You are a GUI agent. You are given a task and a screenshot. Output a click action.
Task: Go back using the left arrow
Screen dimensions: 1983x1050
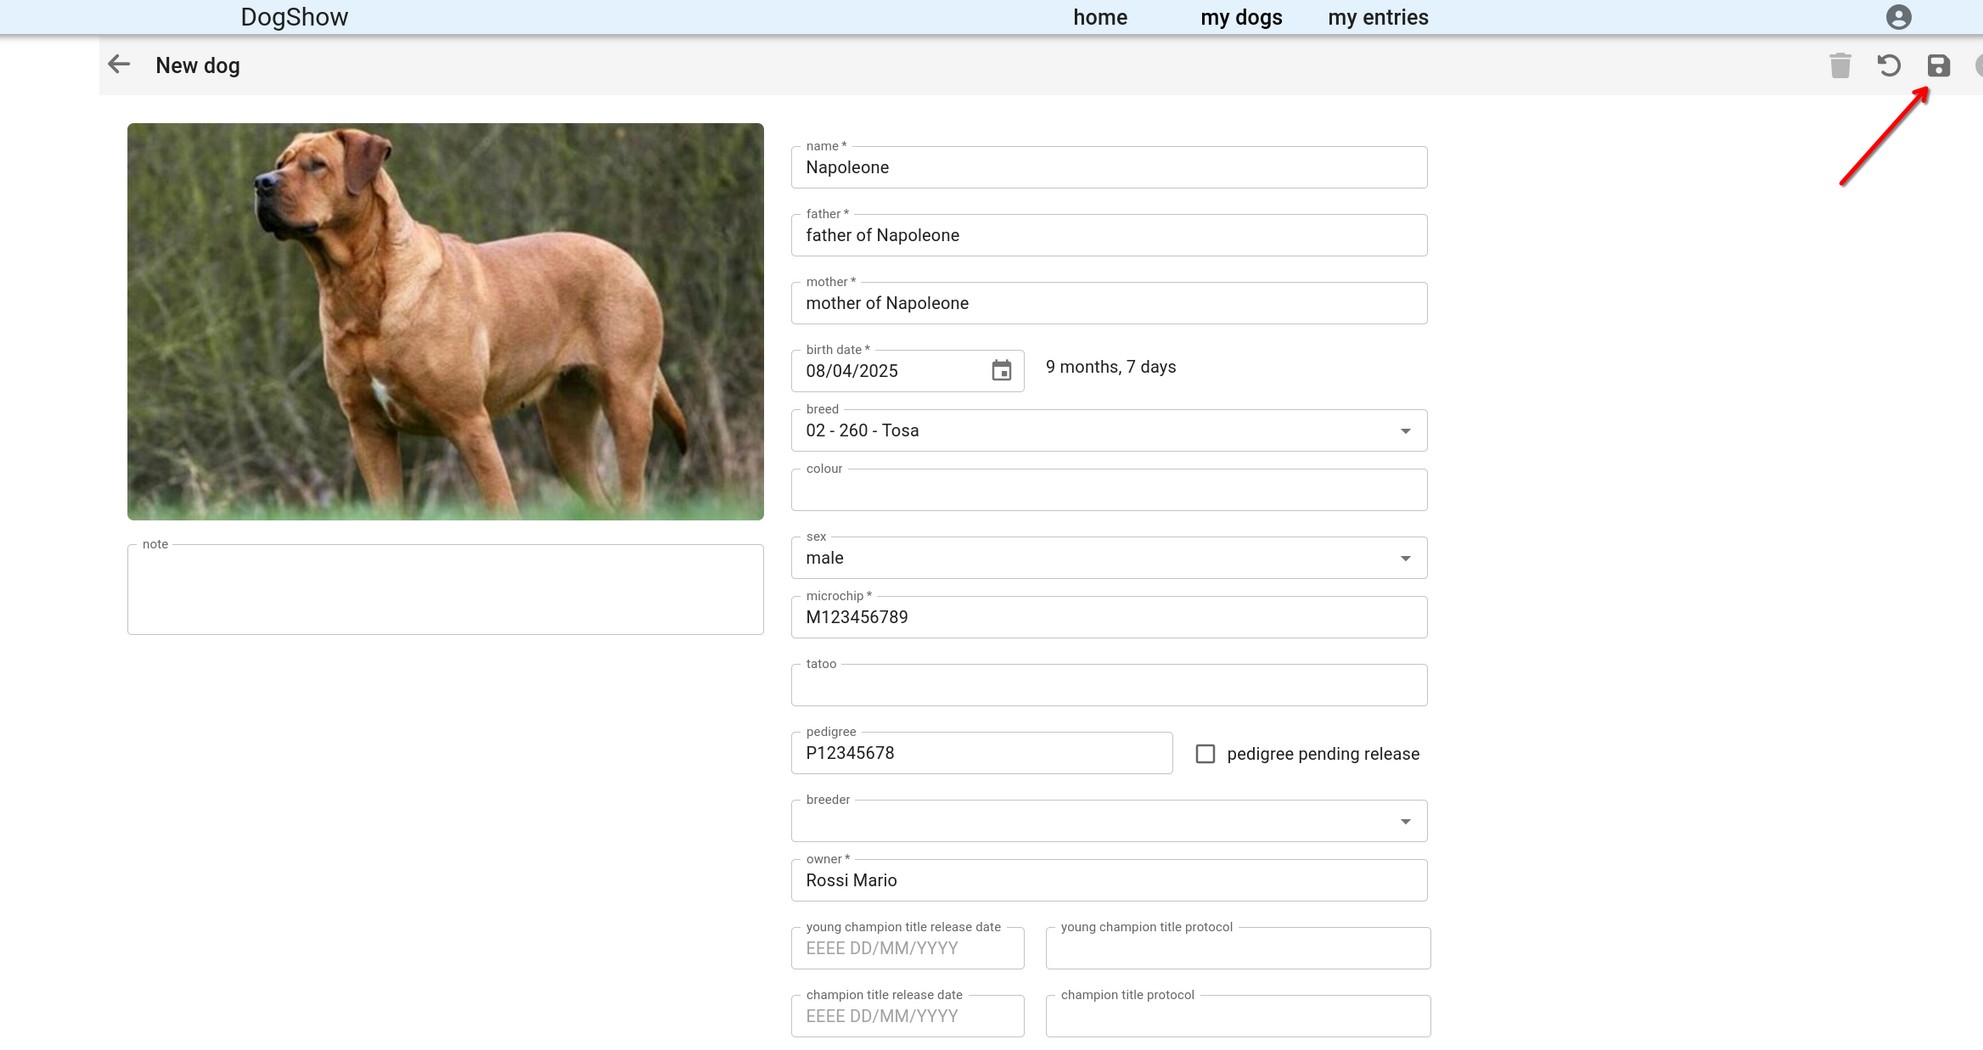pyautogui.click(x=119, y=65)
